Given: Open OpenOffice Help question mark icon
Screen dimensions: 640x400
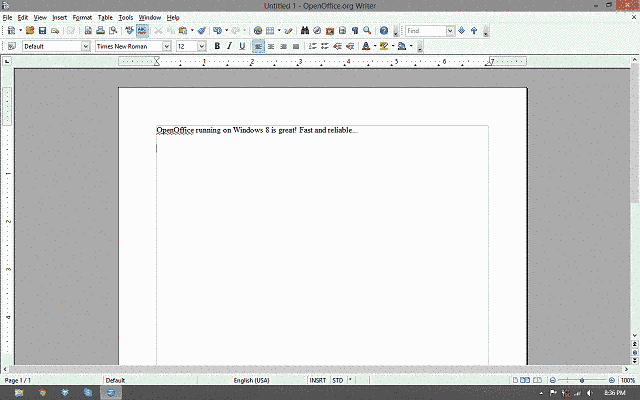Looking at the screenshot, I should pyautogui.click(x=384, y=31).
